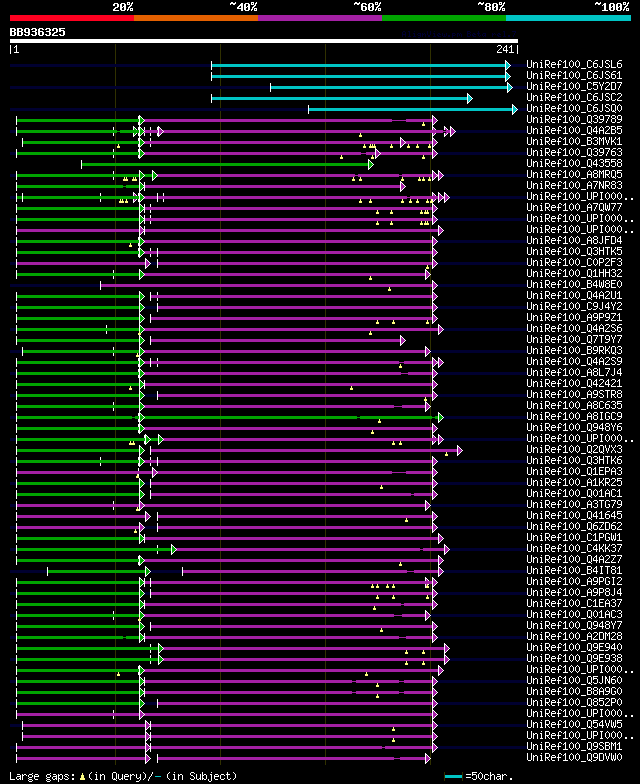Click the white query sequence bar
640x784 pixels.
[264, 41]
